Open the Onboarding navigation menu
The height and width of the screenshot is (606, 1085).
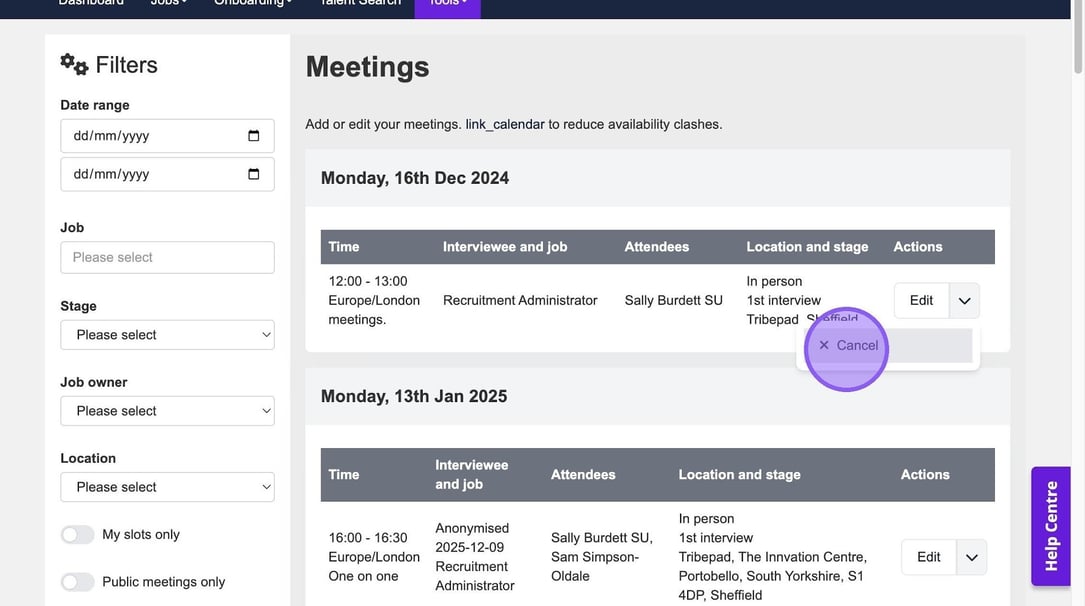pyautogui.click(x=253, y=4)
